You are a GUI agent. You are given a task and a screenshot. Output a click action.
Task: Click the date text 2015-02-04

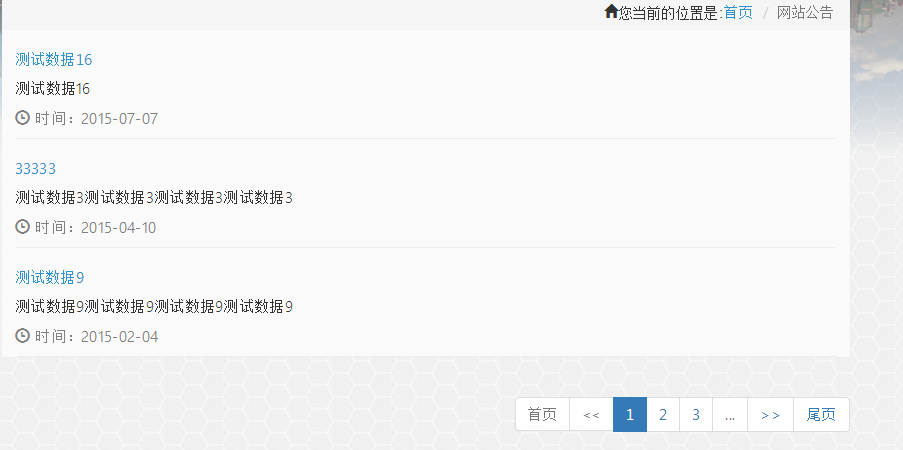(x=119, y=336)
